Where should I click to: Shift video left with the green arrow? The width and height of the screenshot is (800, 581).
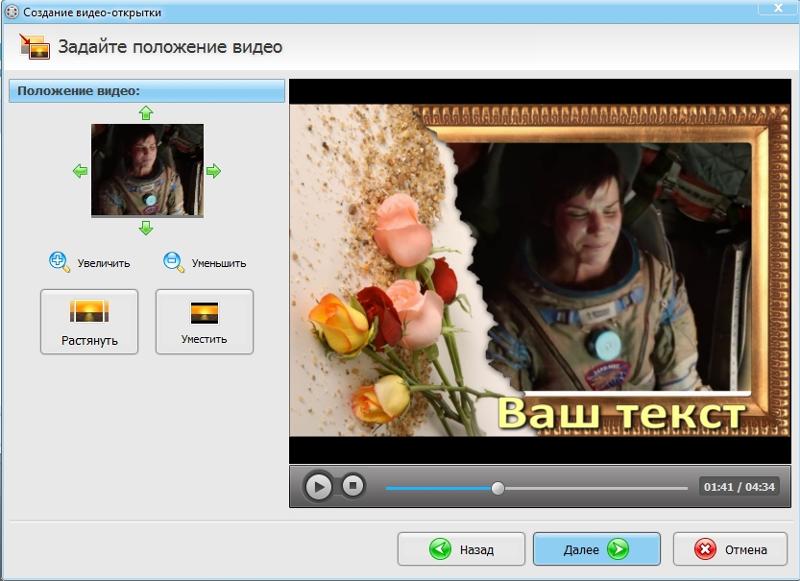tap(80, 171)
